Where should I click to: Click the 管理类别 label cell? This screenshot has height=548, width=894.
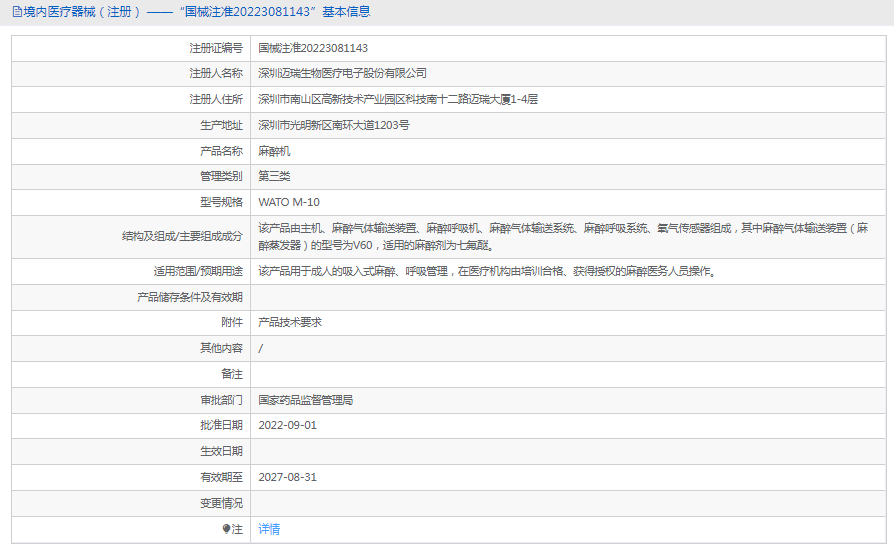point(131,177)
